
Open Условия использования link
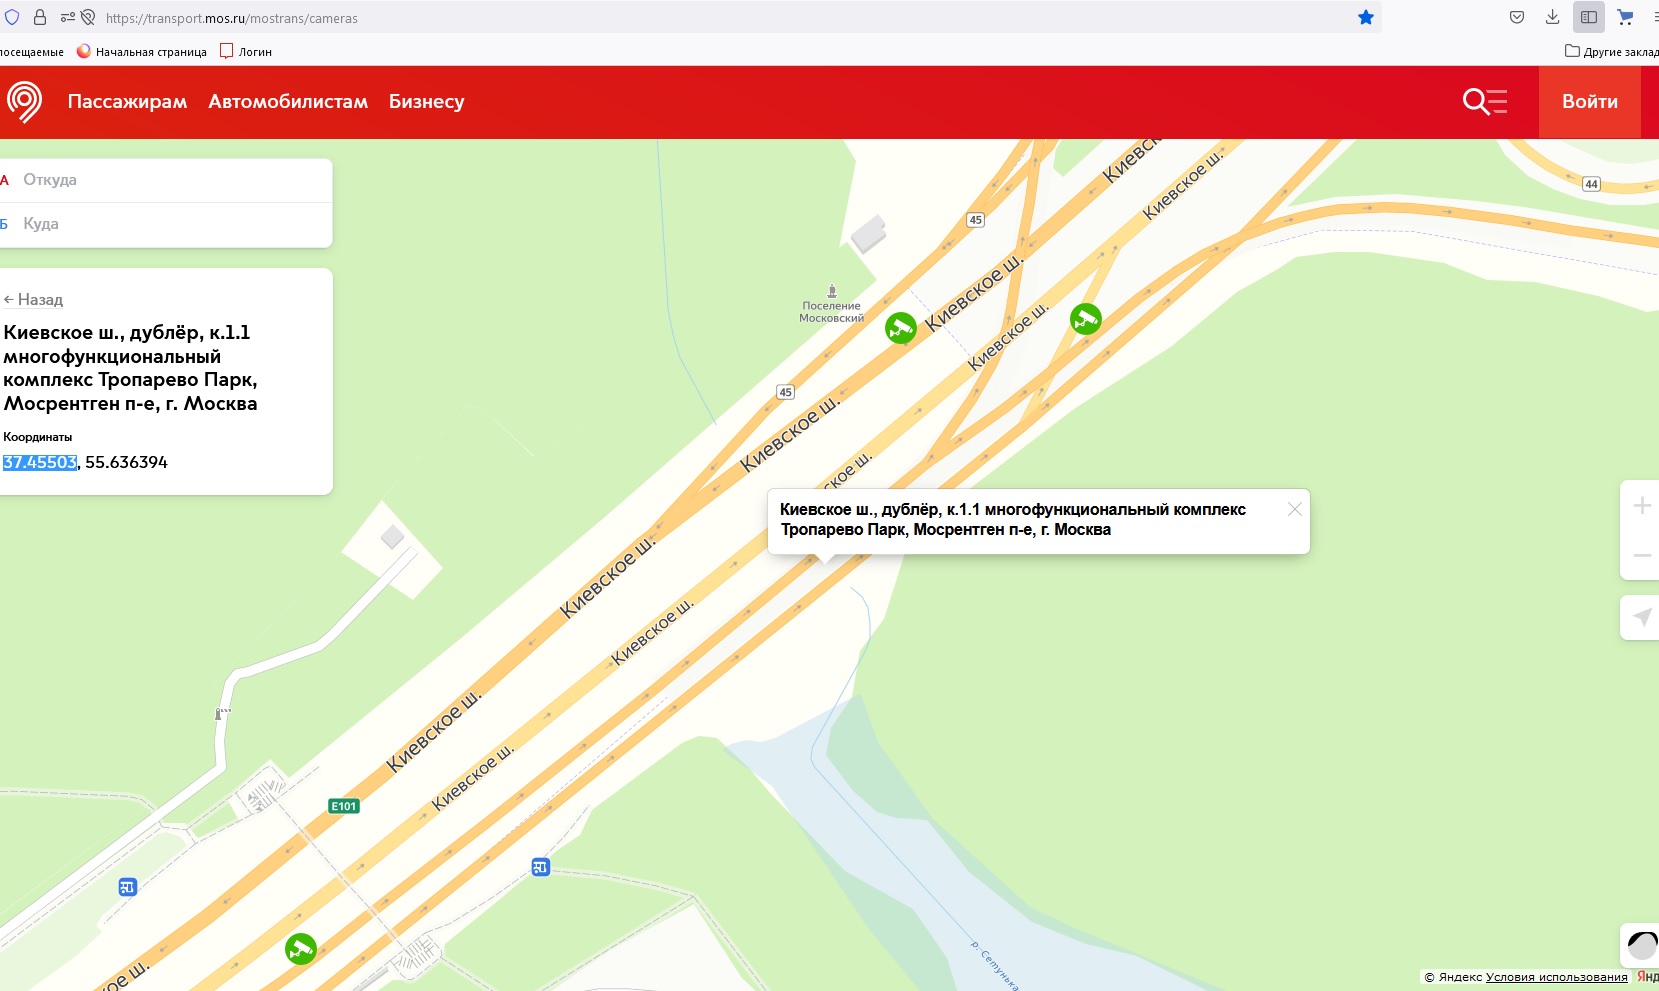click(x=1556, y=977)
